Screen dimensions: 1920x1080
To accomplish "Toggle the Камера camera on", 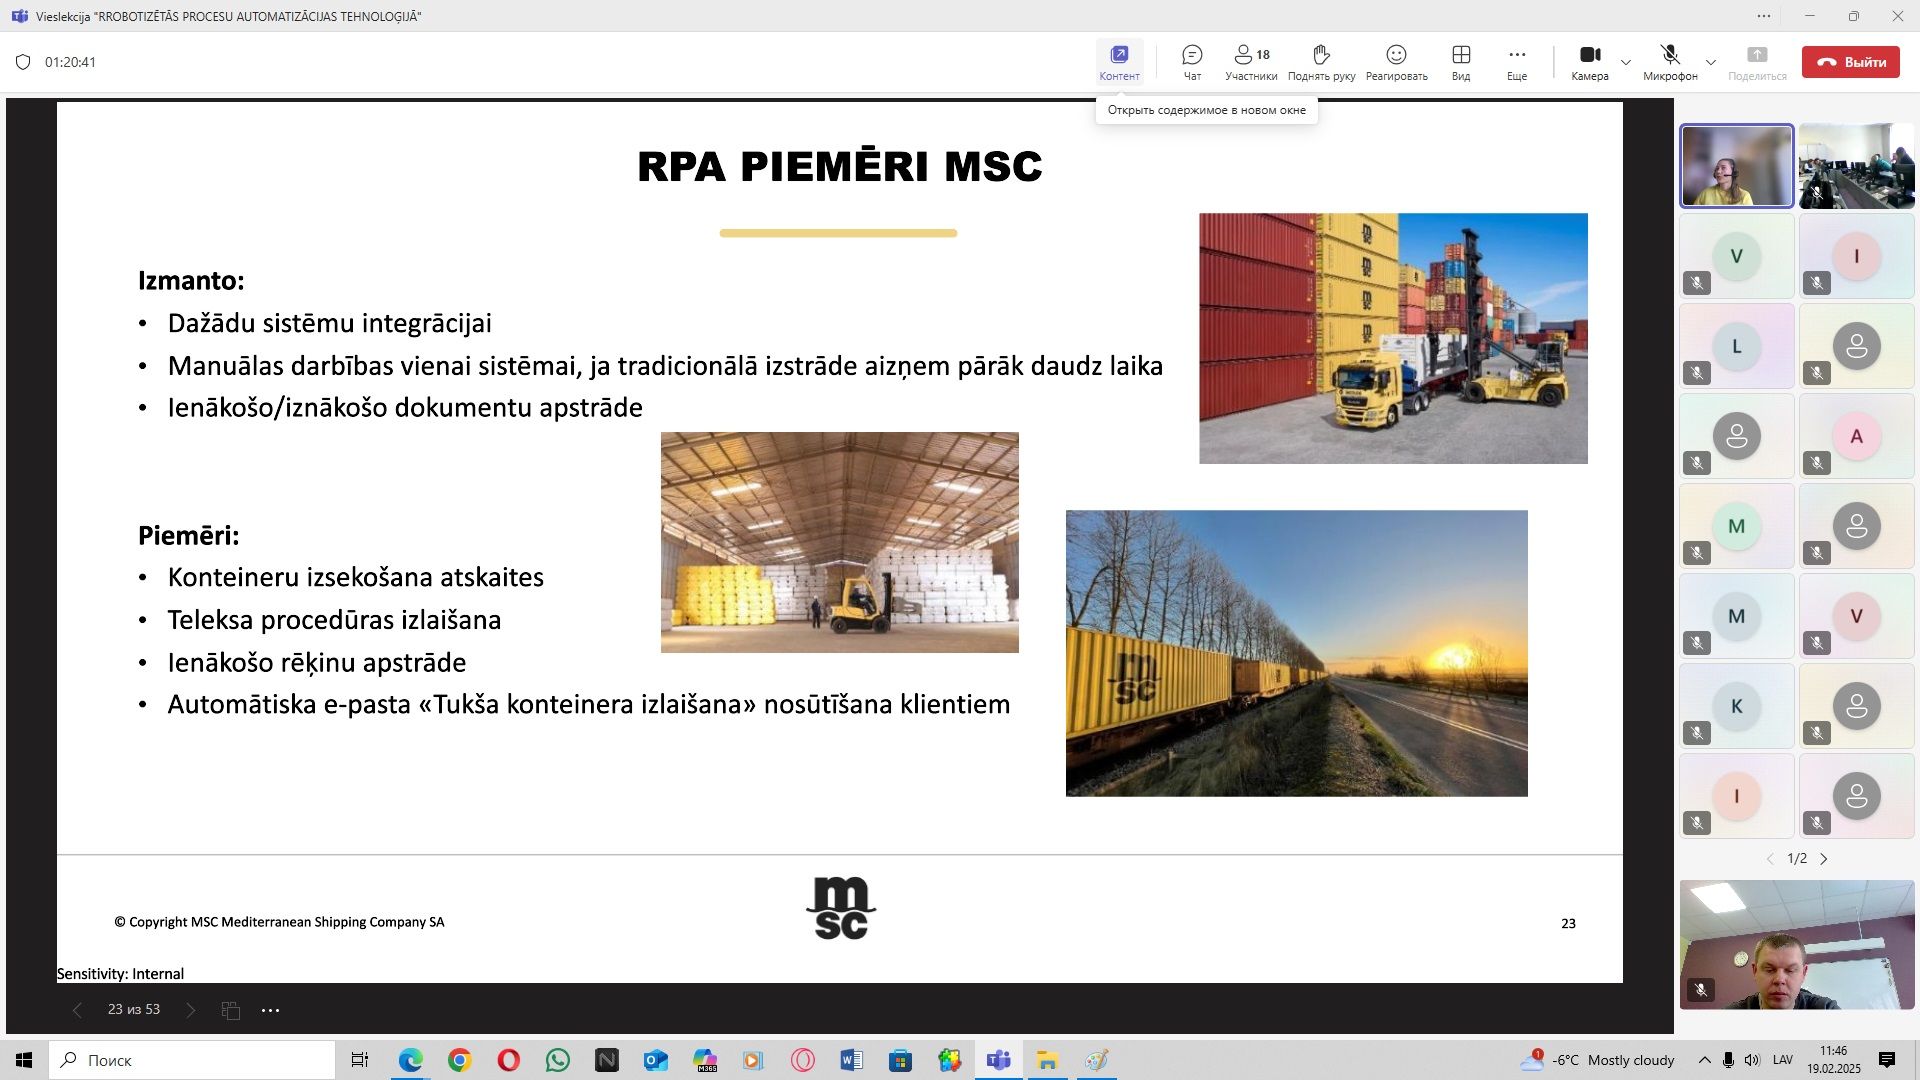I will (x=1589, y=62).
